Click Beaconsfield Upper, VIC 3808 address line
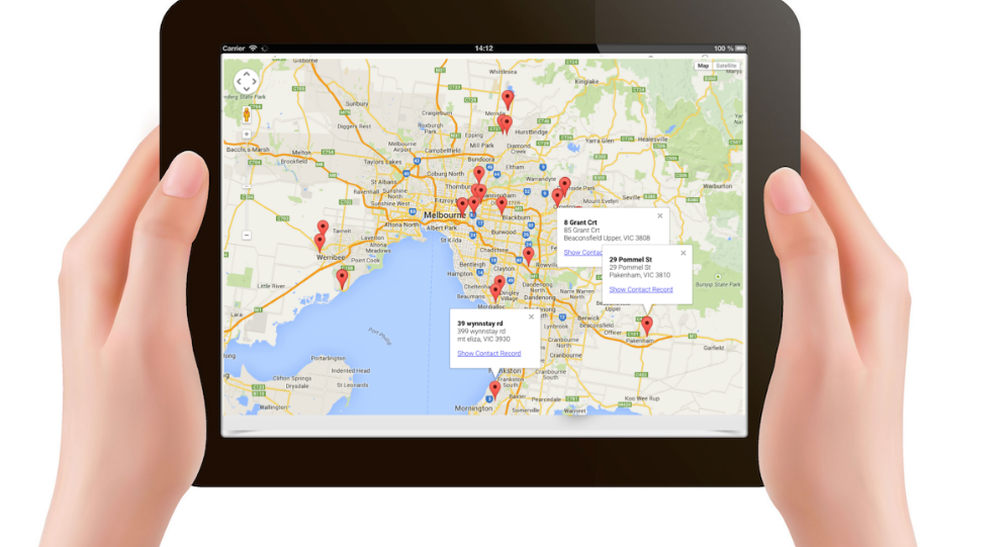Viewport: 1000px width, 547px height. pyautogui.click(x=607, y=238)
